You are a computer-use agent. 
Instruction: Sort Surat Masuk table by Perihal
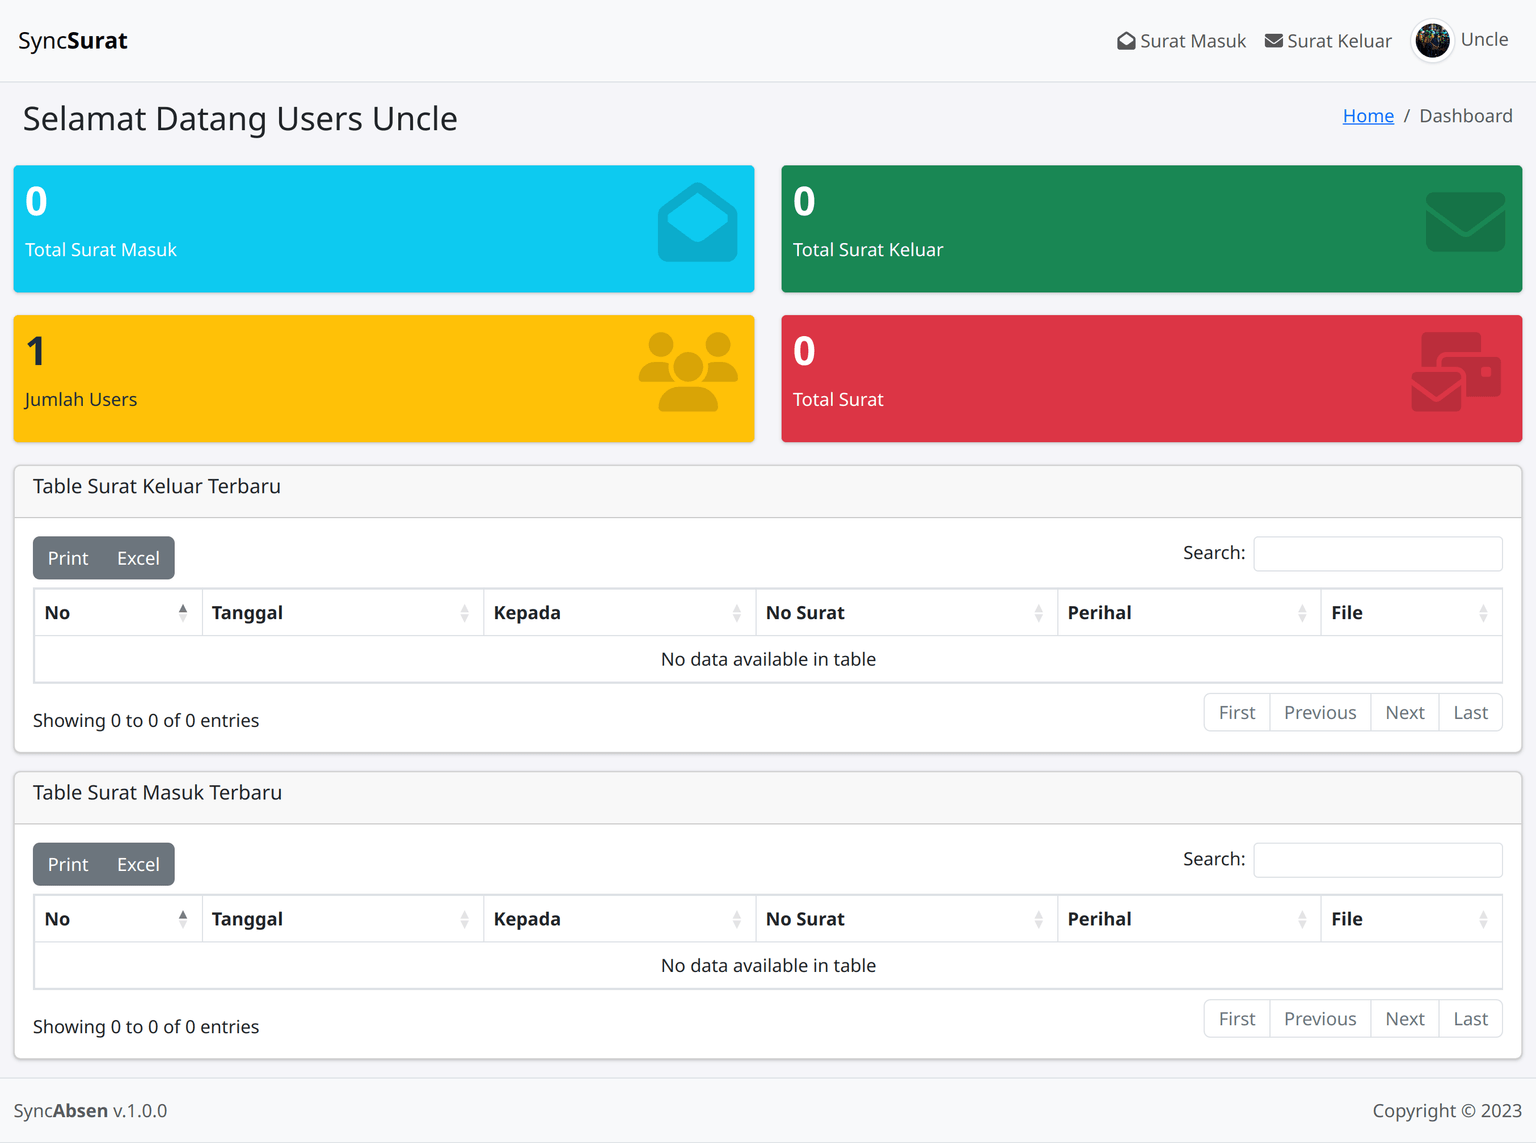point(1188,919)
